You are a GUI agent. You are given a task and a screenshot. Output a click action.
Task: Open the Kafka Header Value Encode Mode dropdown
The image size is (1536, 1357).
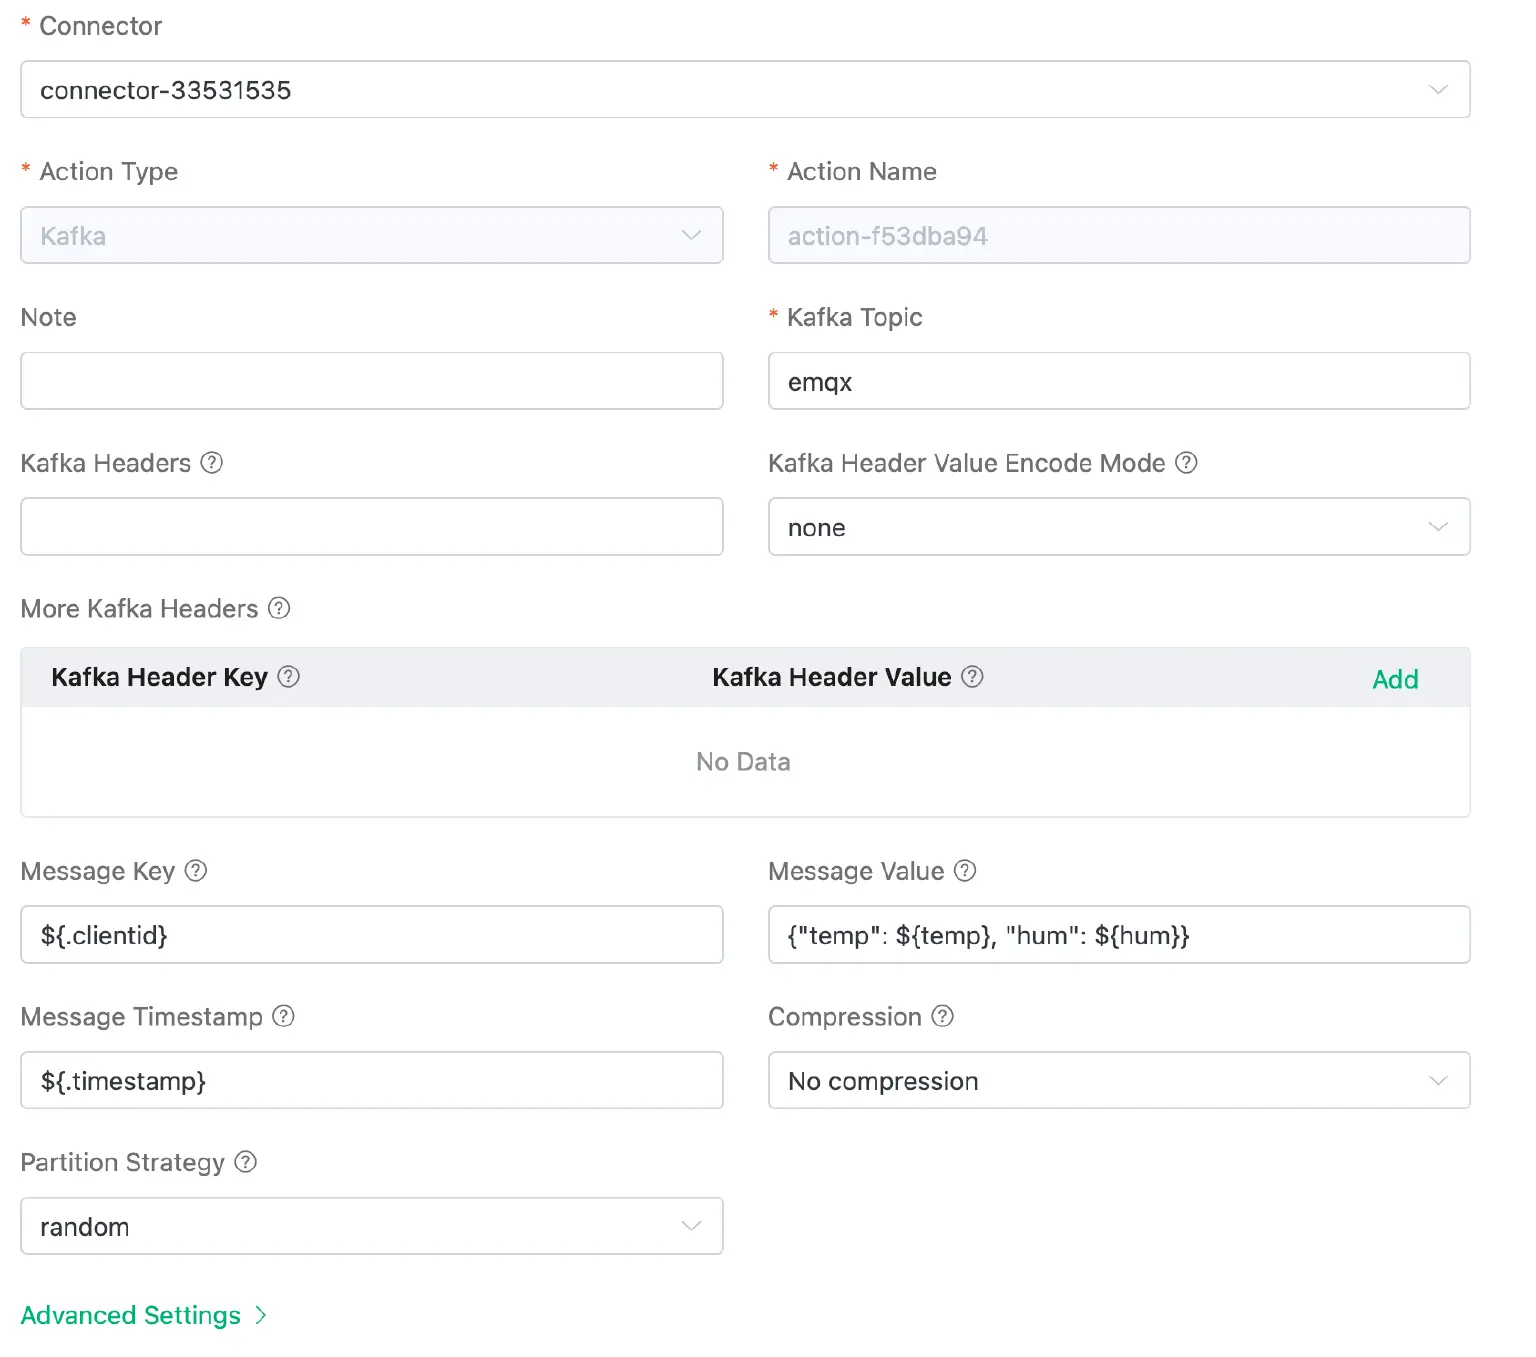pyautogui.click(x=1118, y=527)
